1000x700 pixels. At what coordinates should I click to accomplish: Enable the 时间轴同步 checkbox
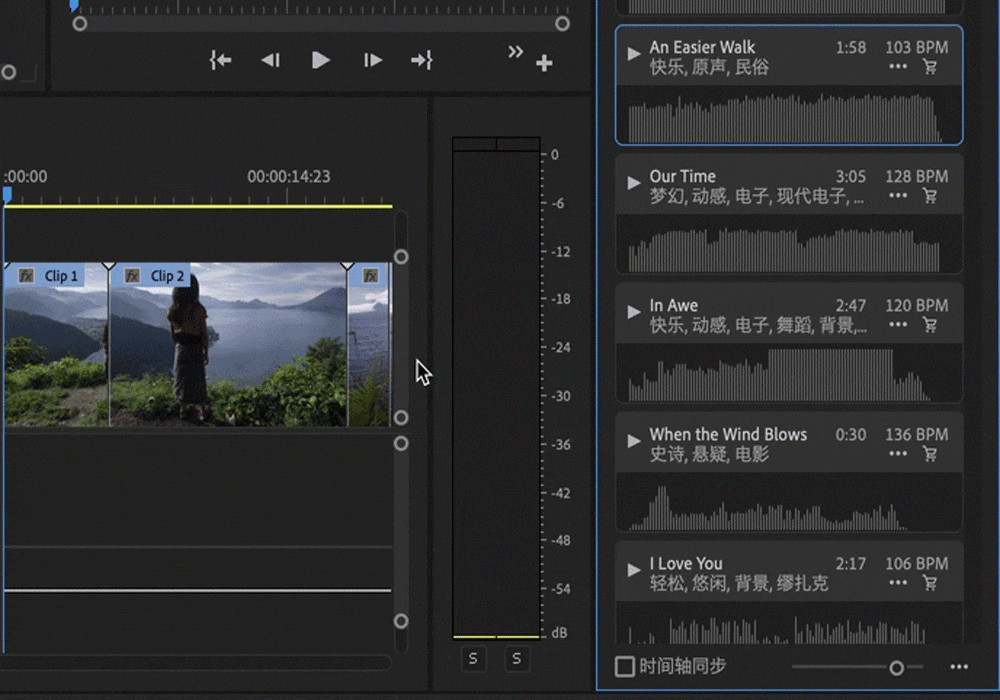(x=625, y=666)
